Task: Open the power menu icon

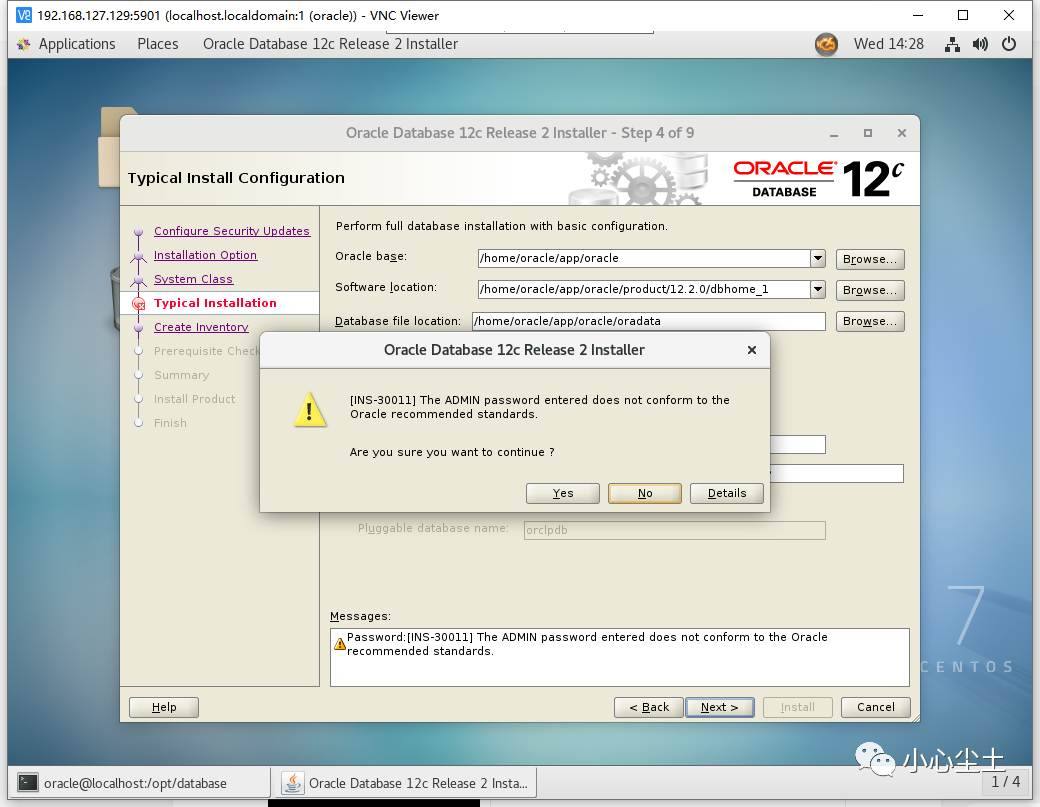Action: [x=1009, y=44]
